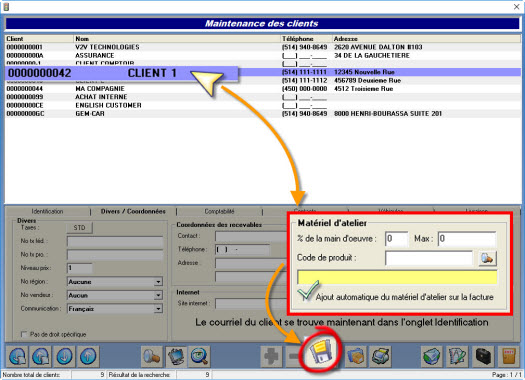
Task: Click the No tx féd input field
Action: [115, 241]
